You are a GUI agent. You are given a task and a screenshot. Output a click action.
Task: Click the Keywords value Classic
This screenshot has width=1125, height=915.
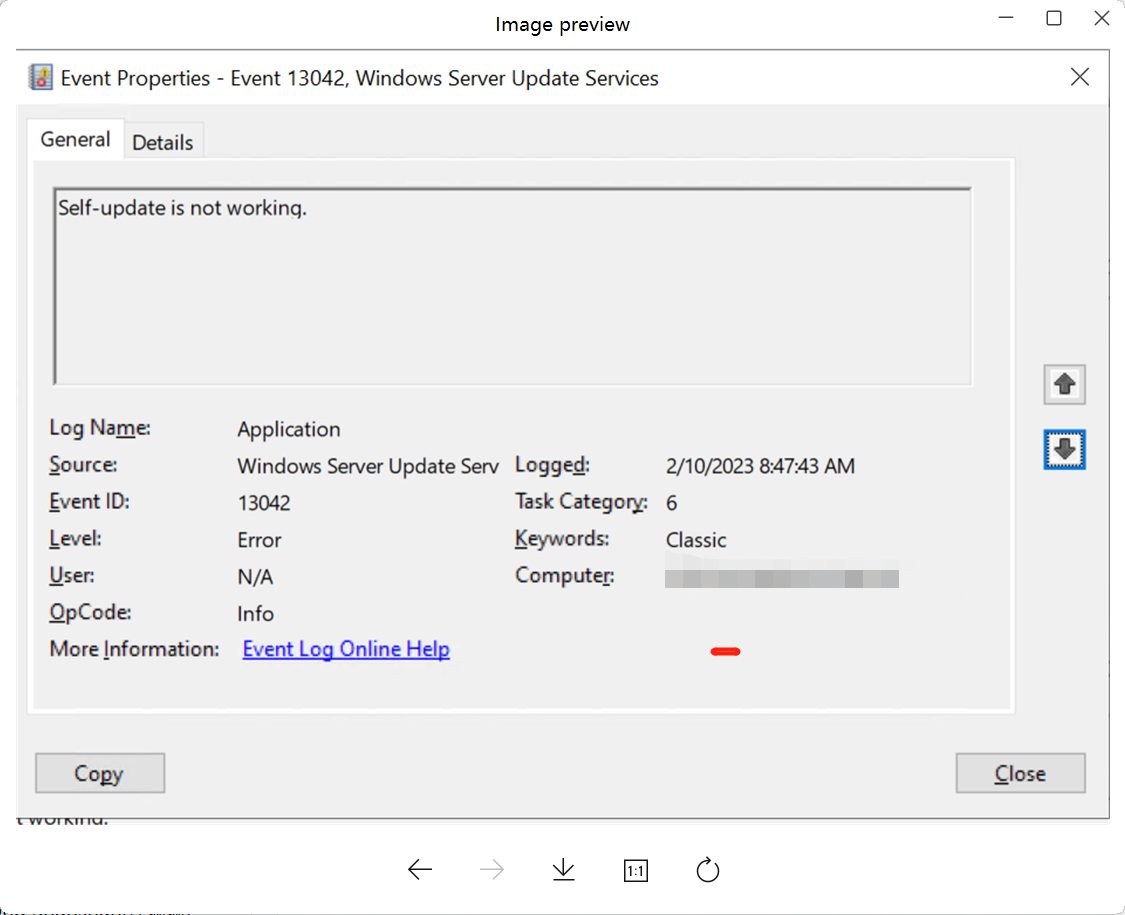tap(696, 540)
